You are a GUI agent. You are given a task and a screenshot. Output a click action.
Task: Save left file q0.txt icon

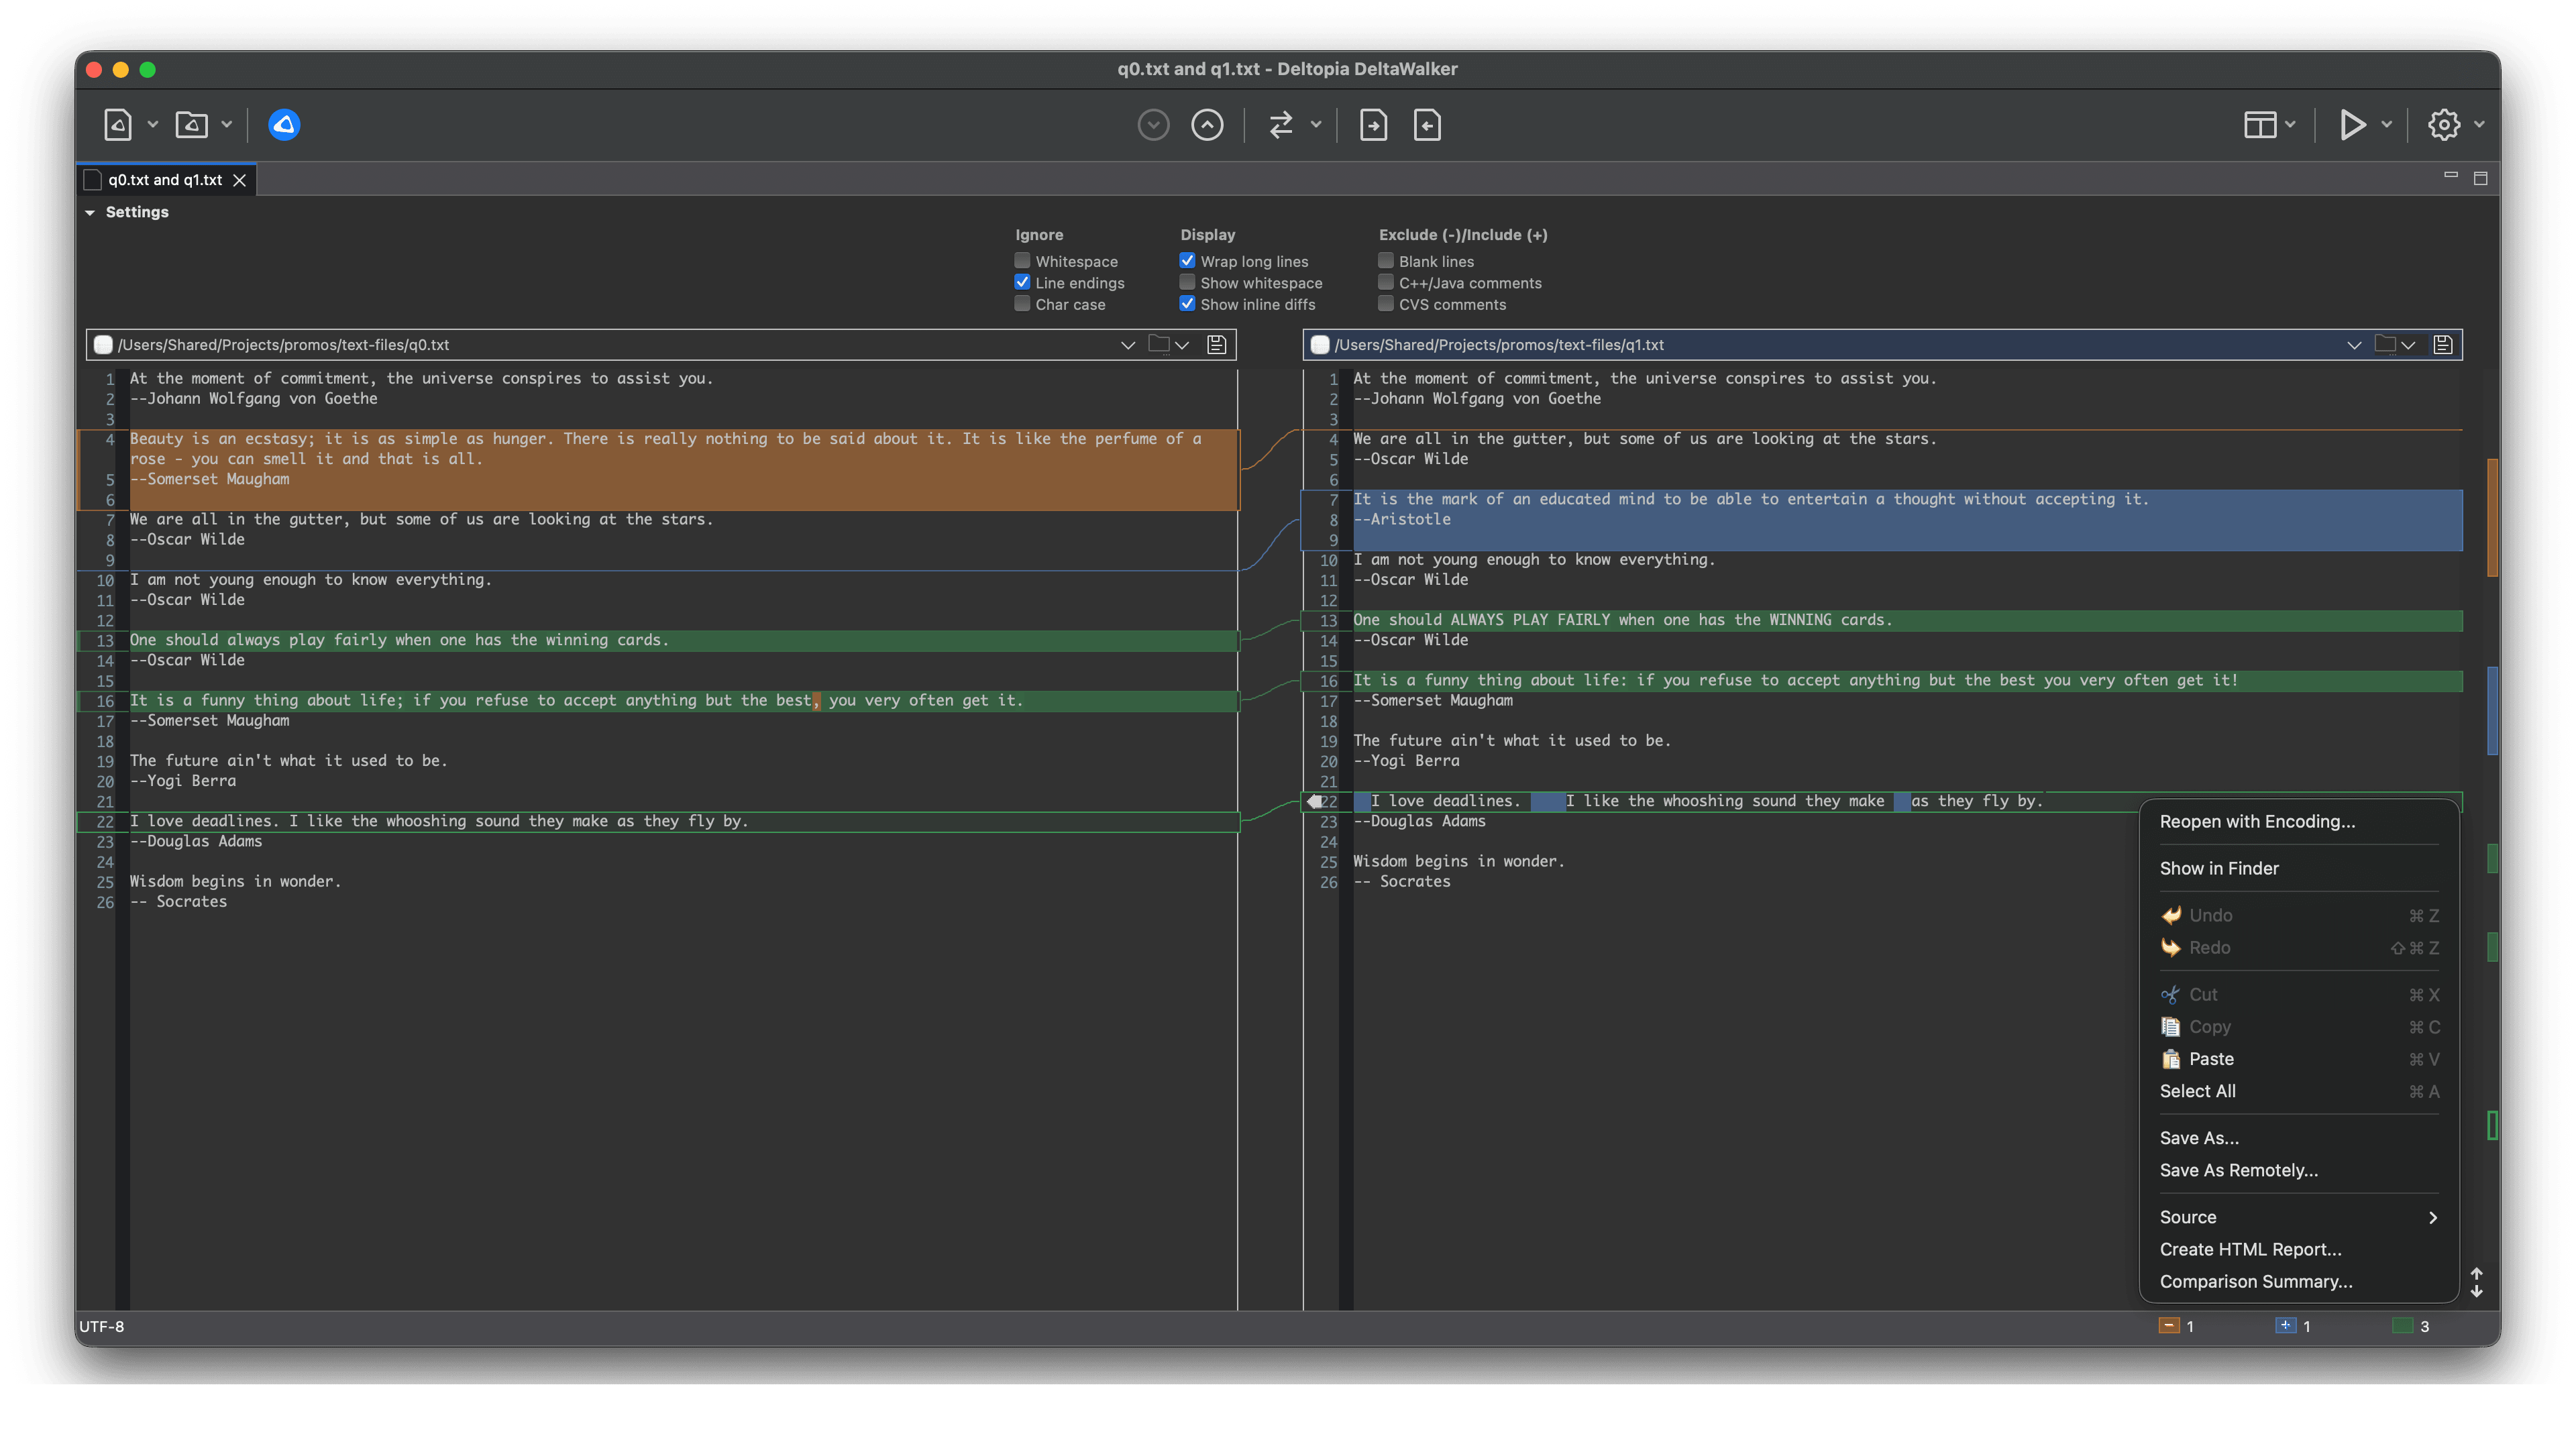coord(1216,345)
